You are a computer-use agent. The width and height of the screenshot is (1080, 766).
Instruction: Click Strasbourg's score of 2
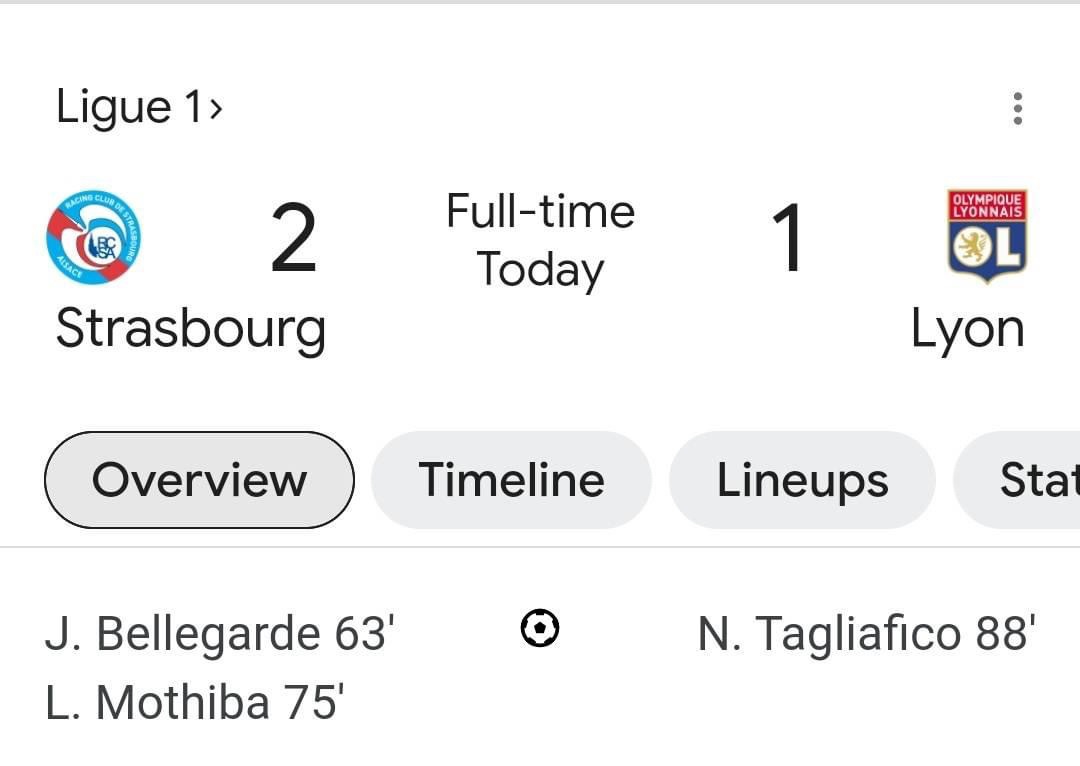coord(294,237)
